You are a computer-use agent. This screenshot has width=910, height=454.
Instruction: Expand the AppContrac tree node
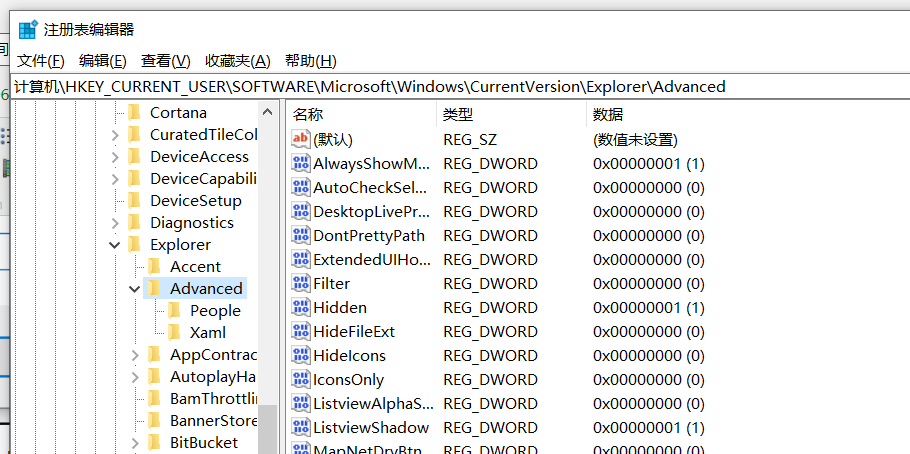pos(135,355)
